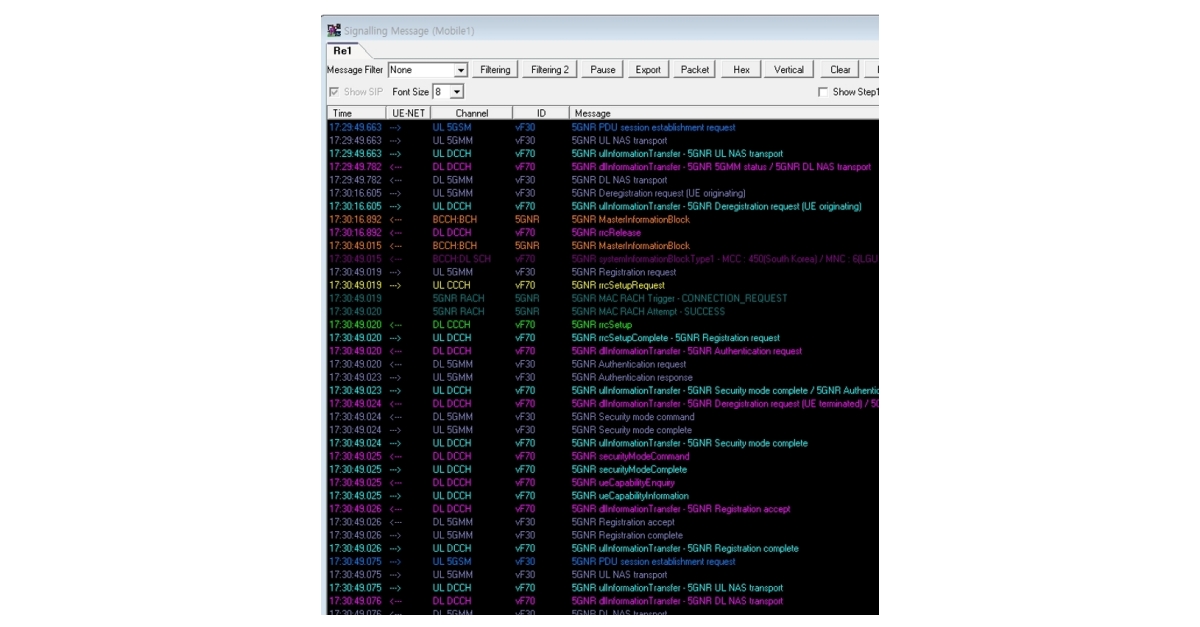Clear the message list
This screenshot has width=1200, height=627.
[840, 70]
